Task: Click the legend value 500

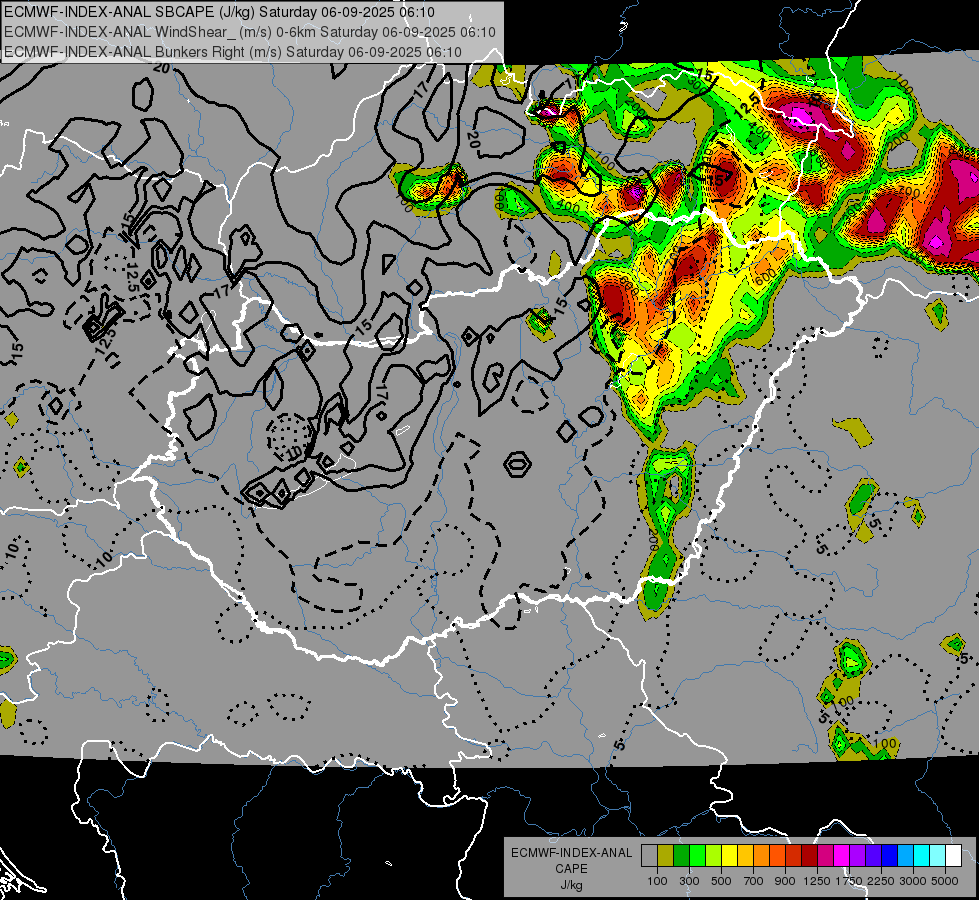Action: pyautogui.click(x=721, y=881)
